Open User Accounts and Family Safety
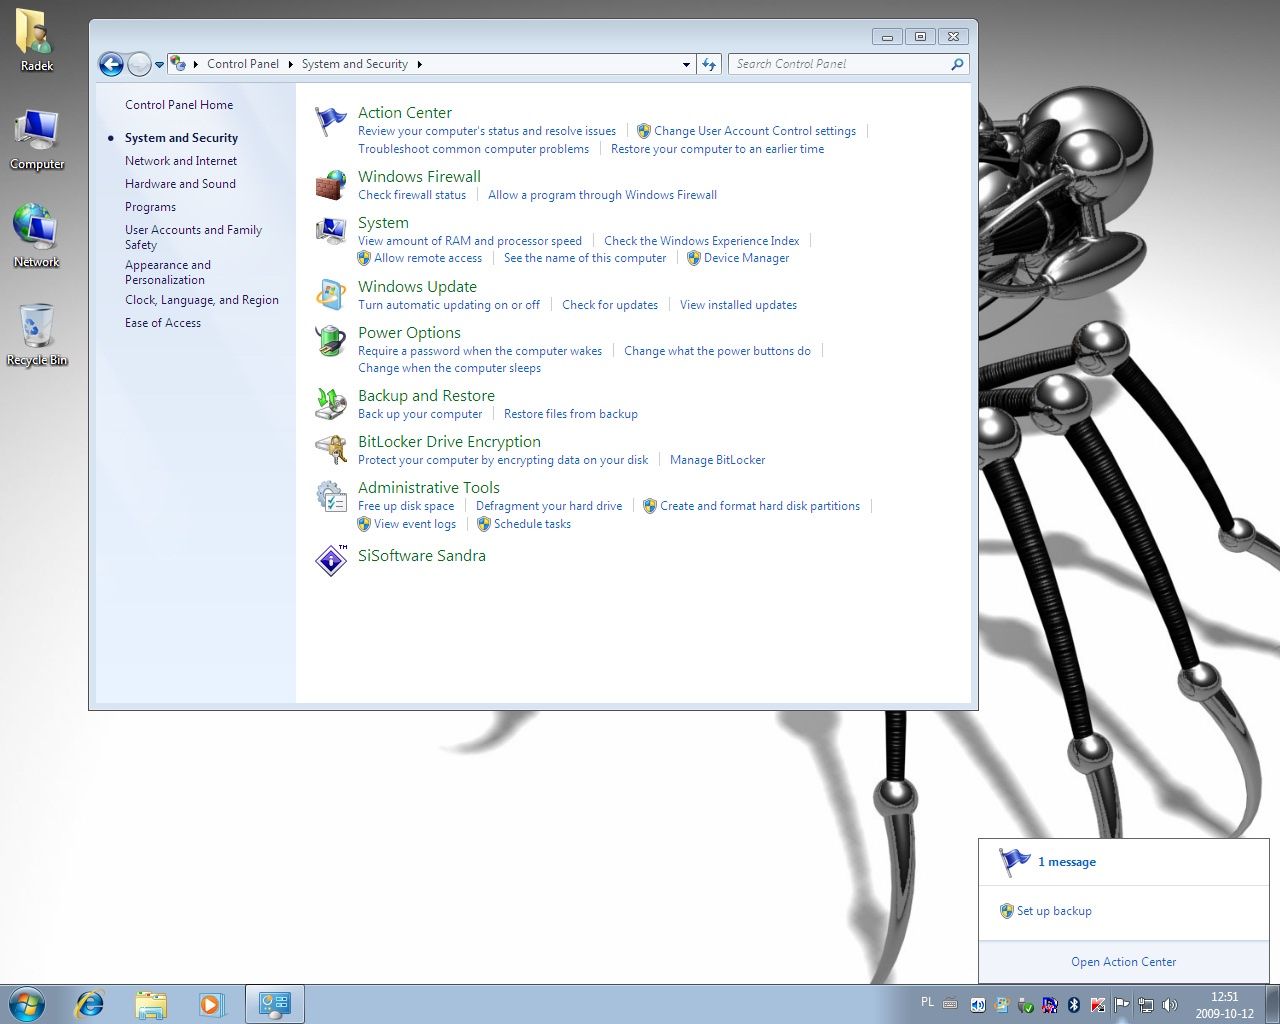Viewport: 1280px width, 1024px height. coord(193,237)
